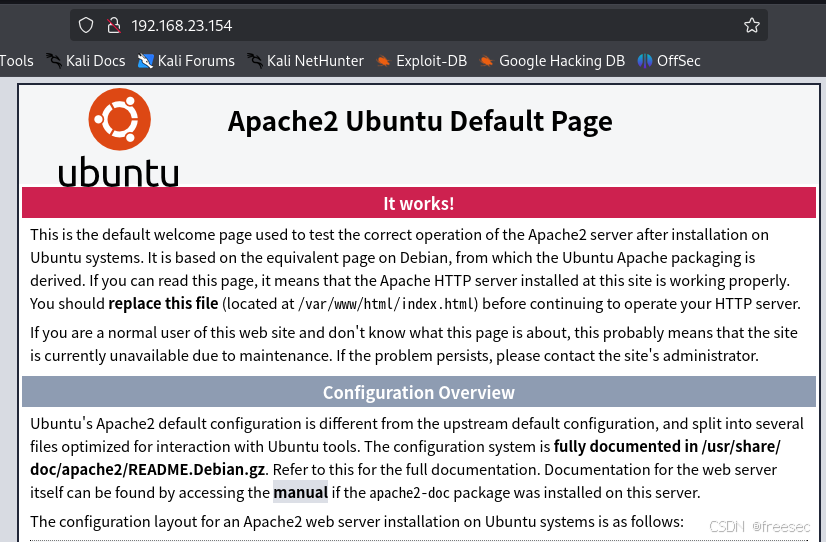Open the OffSec bookmark
Image resolution: width=826 pixels, height=542 pixels.
669,61
